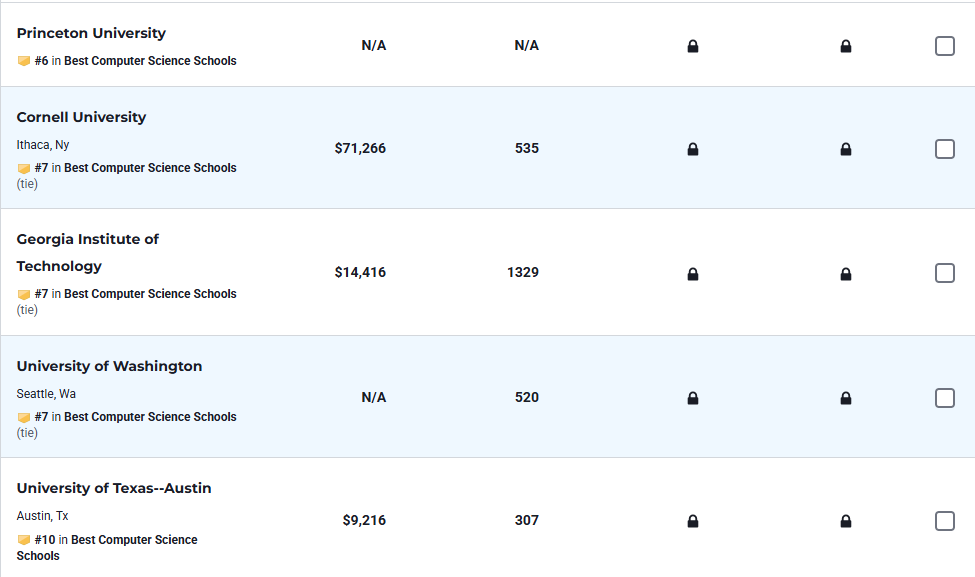Enable University of Washington compare checkbox
975x577 pixels.
(x=945, y=398)
